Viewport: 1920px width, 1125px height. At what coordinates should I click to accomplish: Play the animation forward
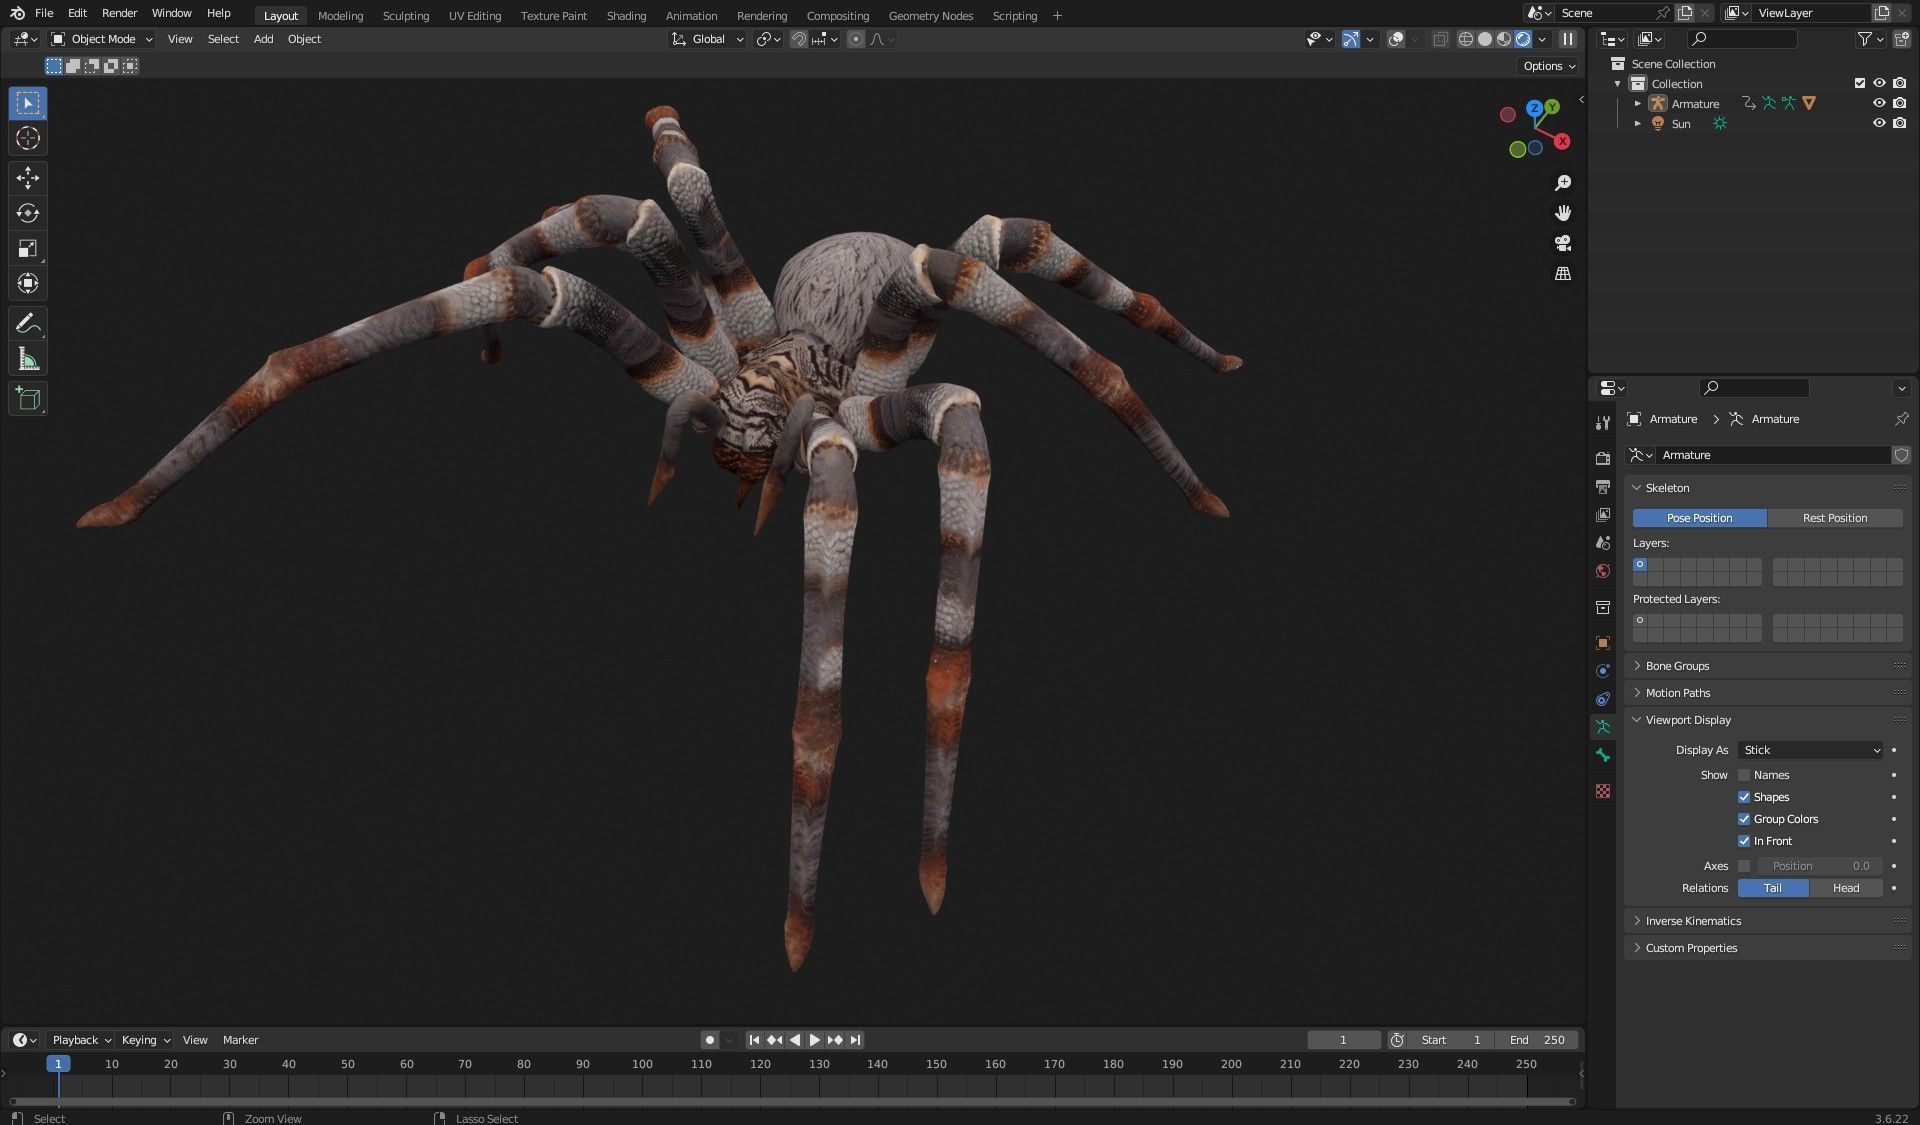(x=815, y=1040)
